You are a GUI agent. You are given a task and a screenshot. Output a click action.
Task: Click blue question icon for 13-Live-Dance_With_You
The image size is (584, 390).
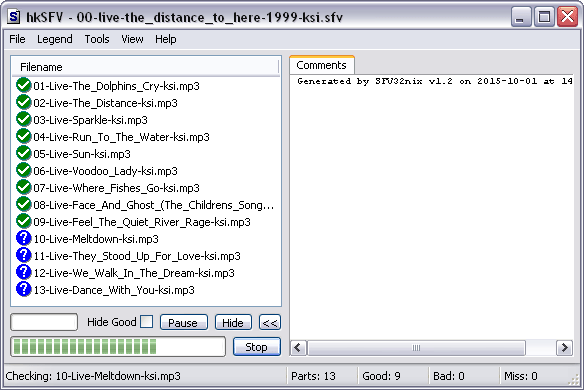pos(23,289)
